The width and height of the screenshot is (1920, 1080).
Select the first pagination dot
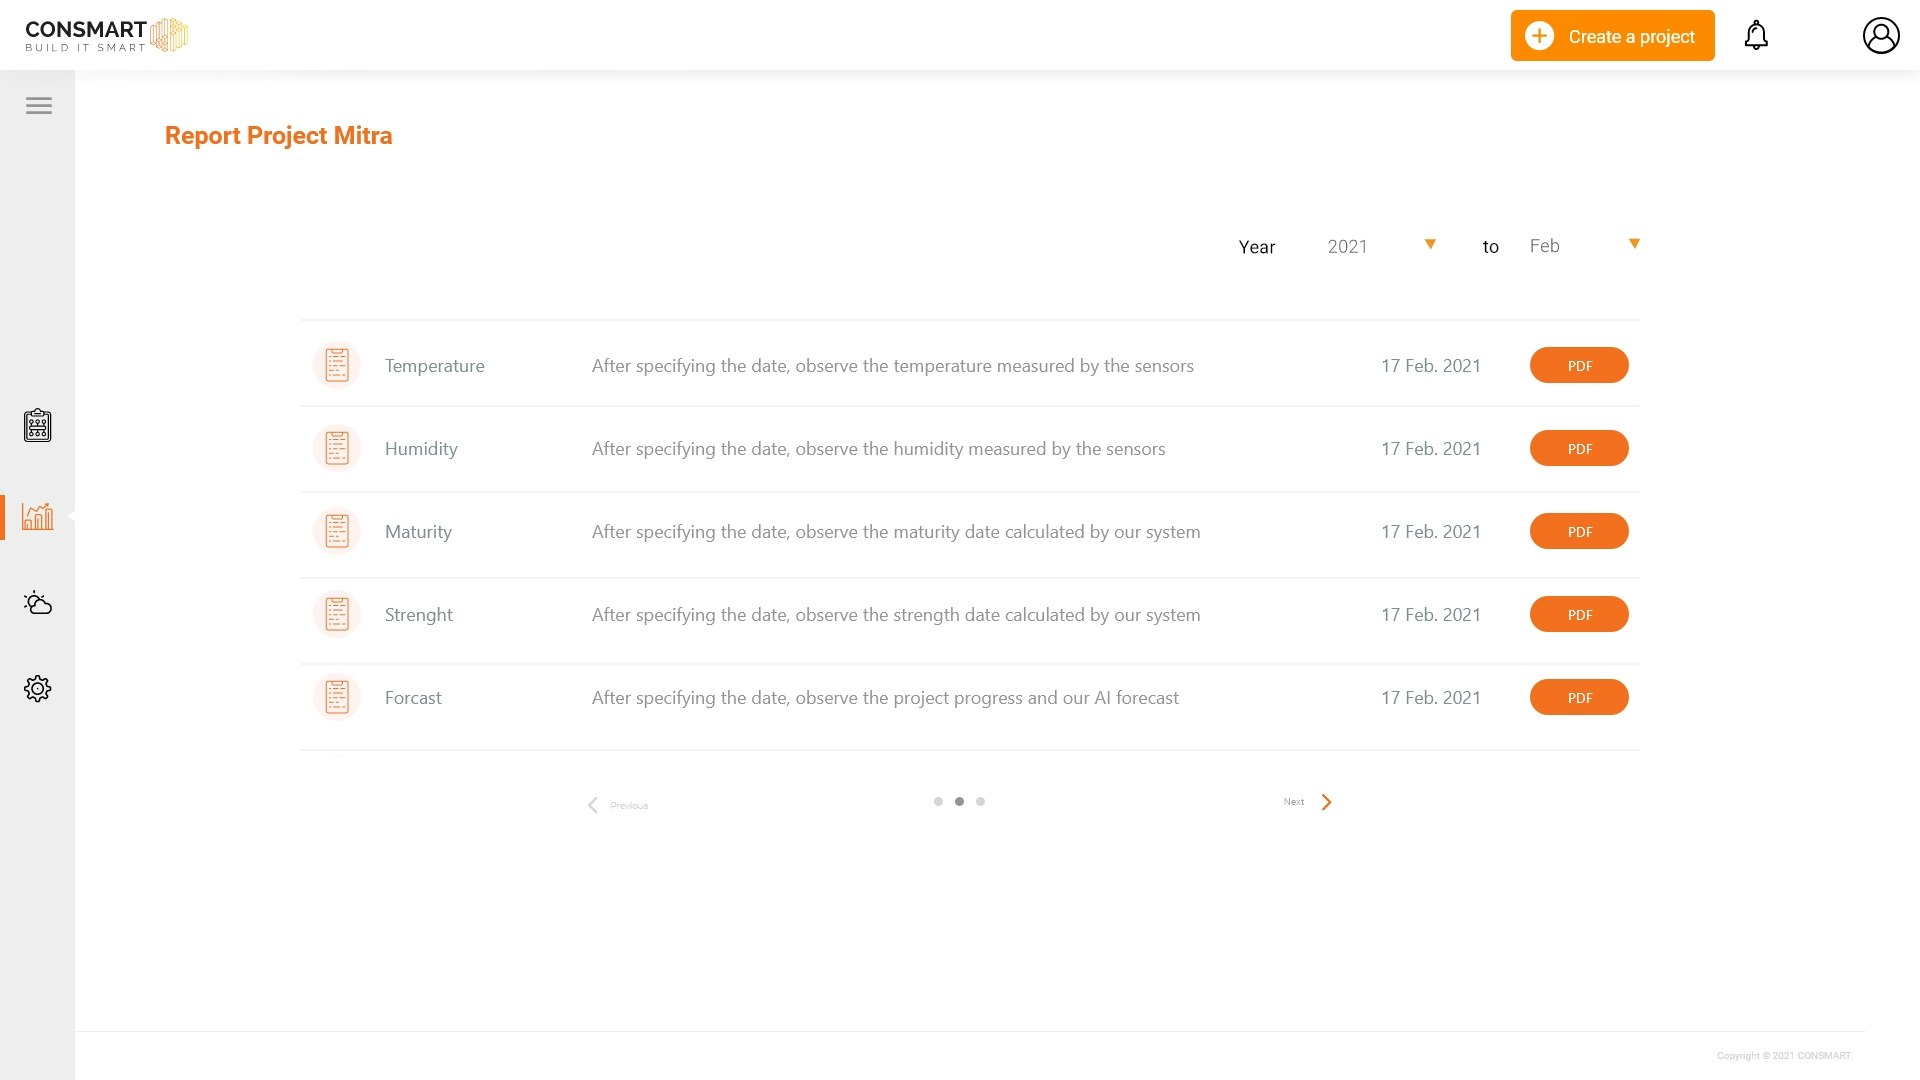(x=938, y=802)
